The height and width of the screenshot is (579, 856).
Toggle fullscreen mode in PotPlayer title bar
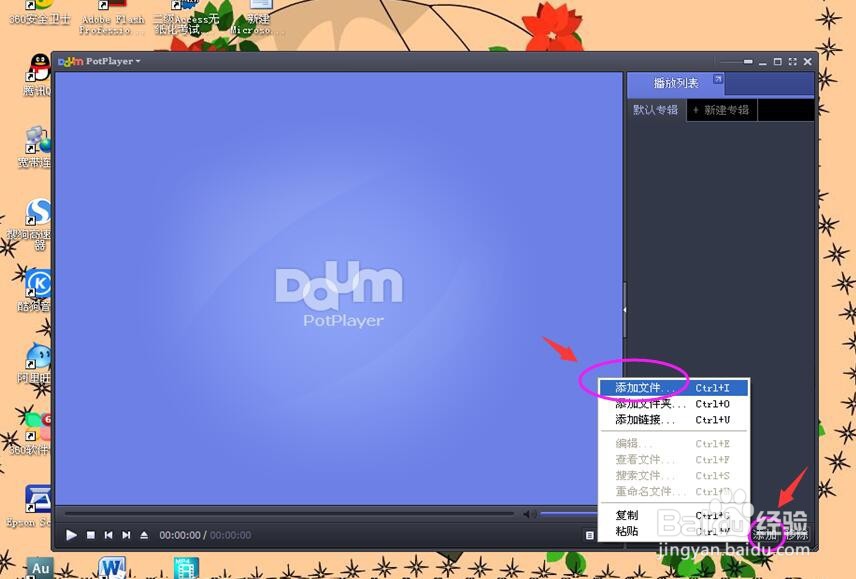click(793, 62)
